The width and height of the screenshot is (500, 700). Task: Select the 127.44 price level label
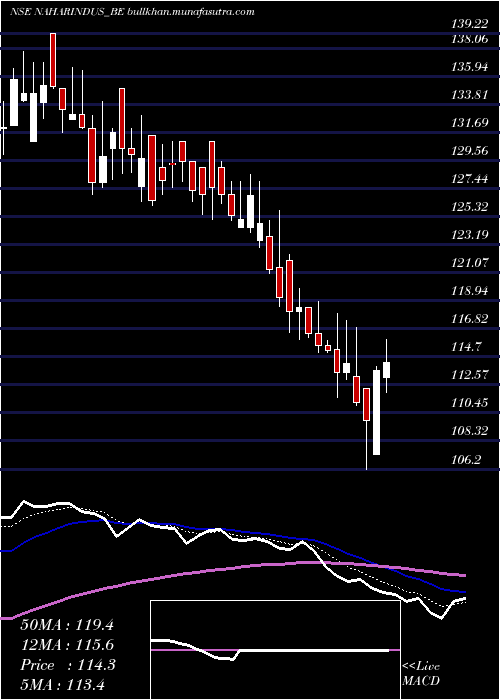click(x=472, y=179)
